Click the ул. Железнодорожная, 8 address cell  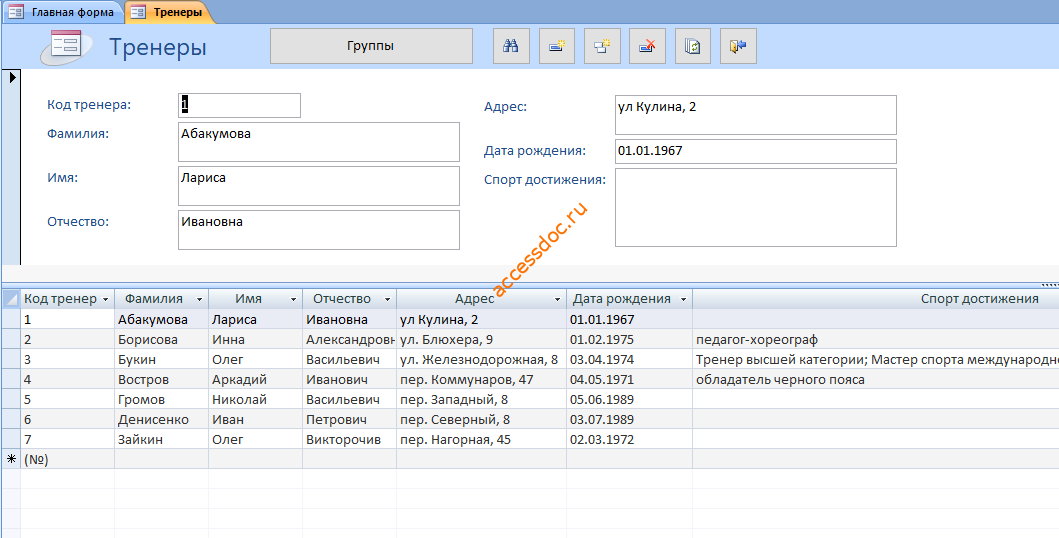(x=482, y=360)
